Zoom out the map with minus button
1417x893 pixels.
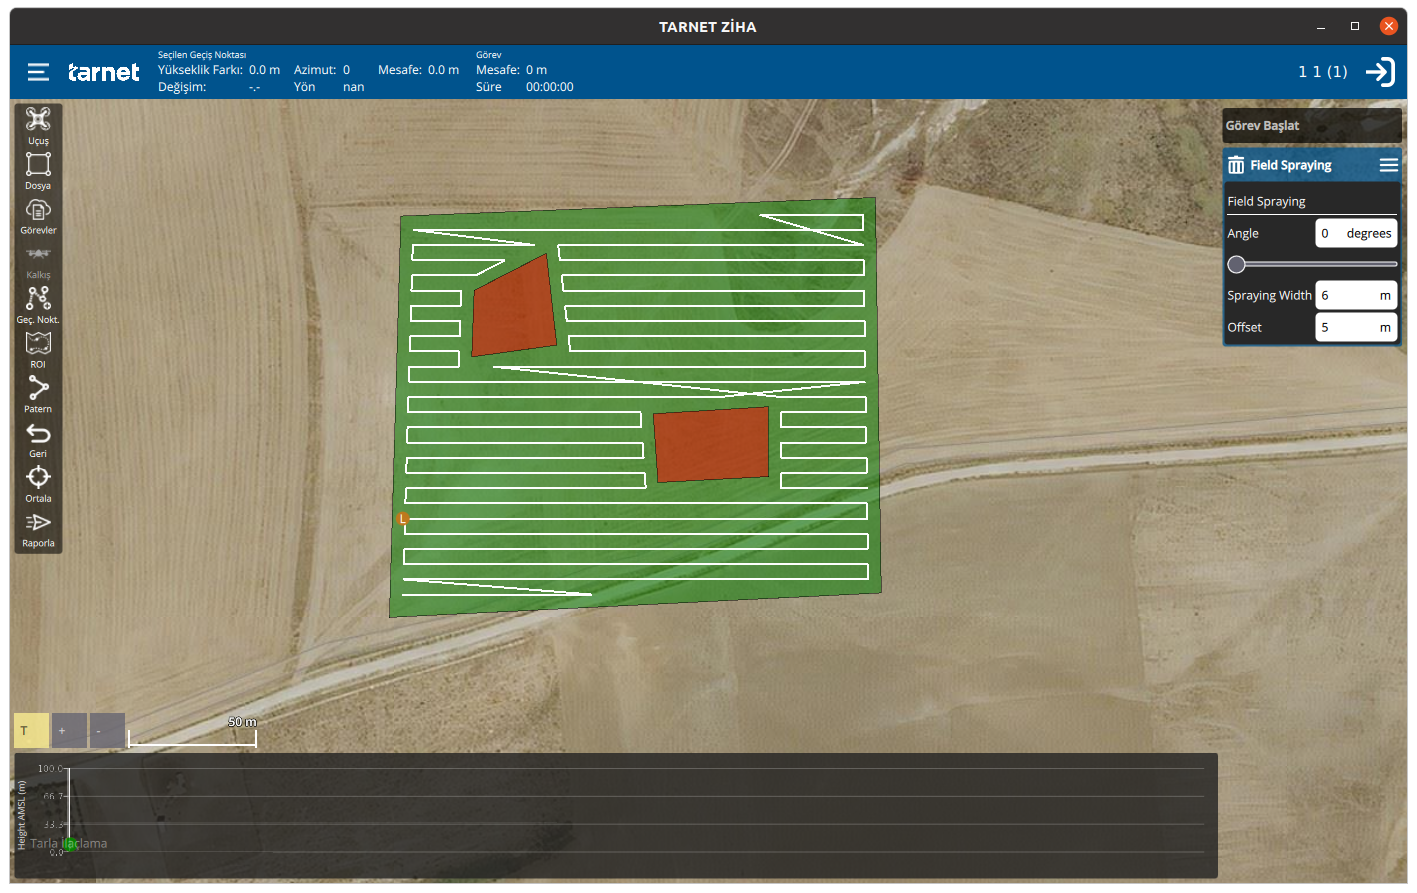tap(107, 731)
